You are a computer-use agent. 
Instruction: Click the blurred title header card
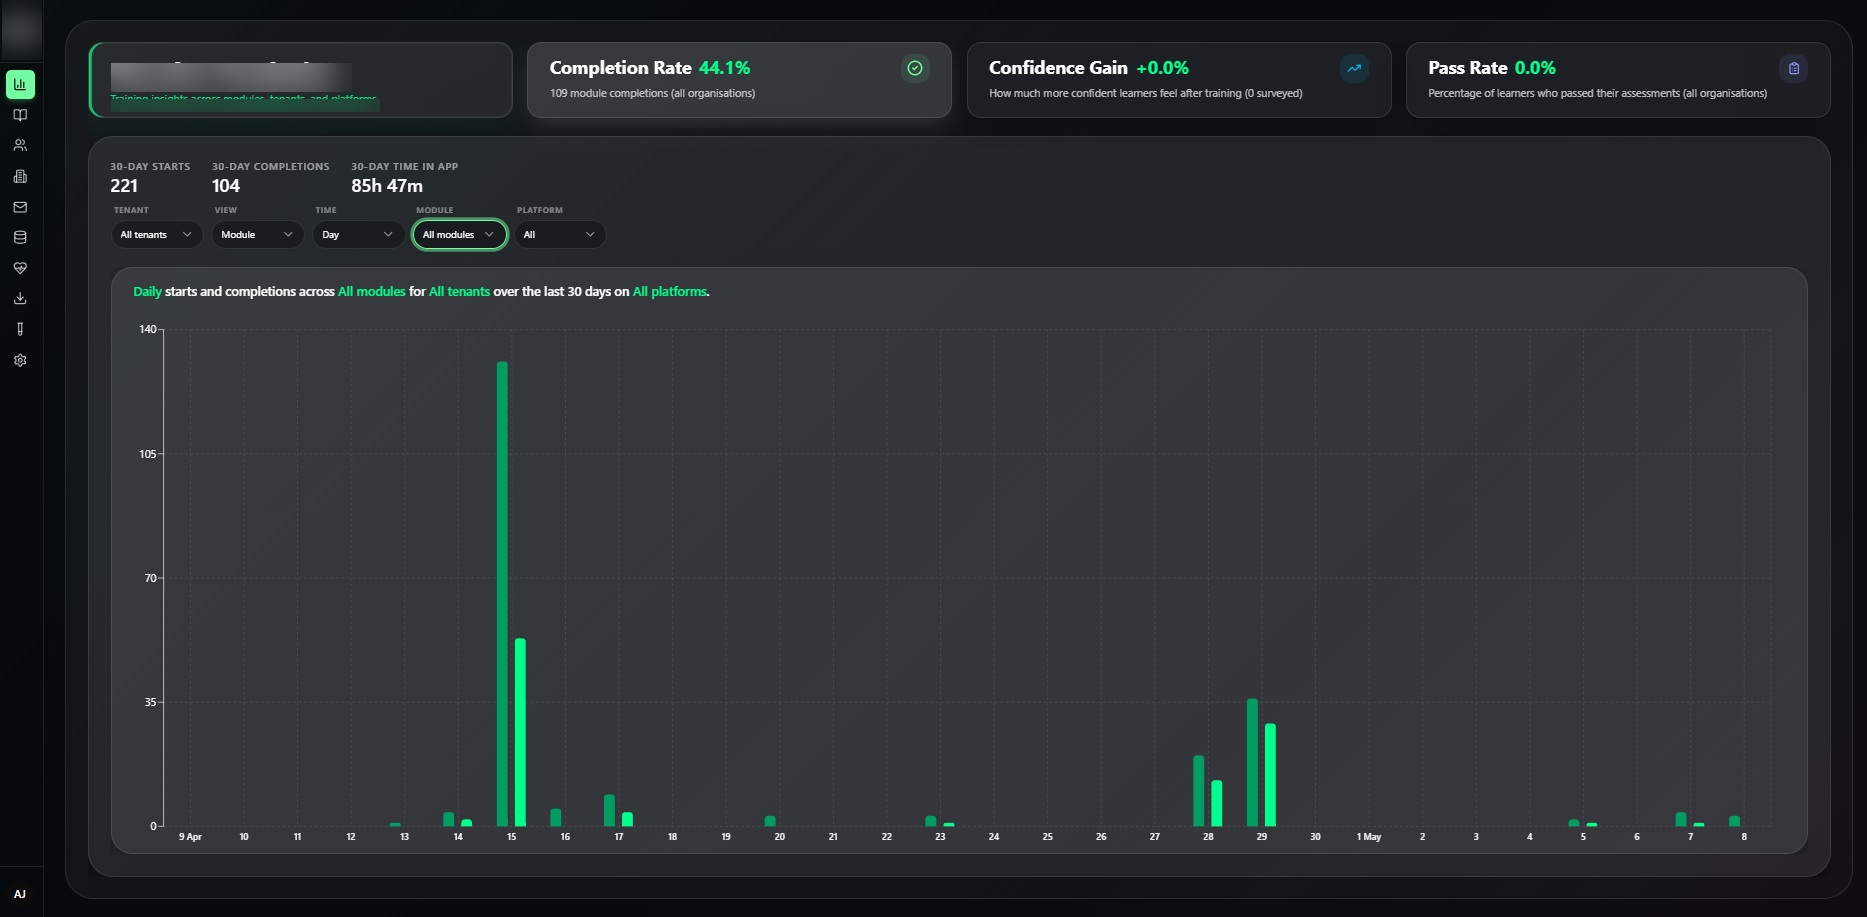[301, 80]
